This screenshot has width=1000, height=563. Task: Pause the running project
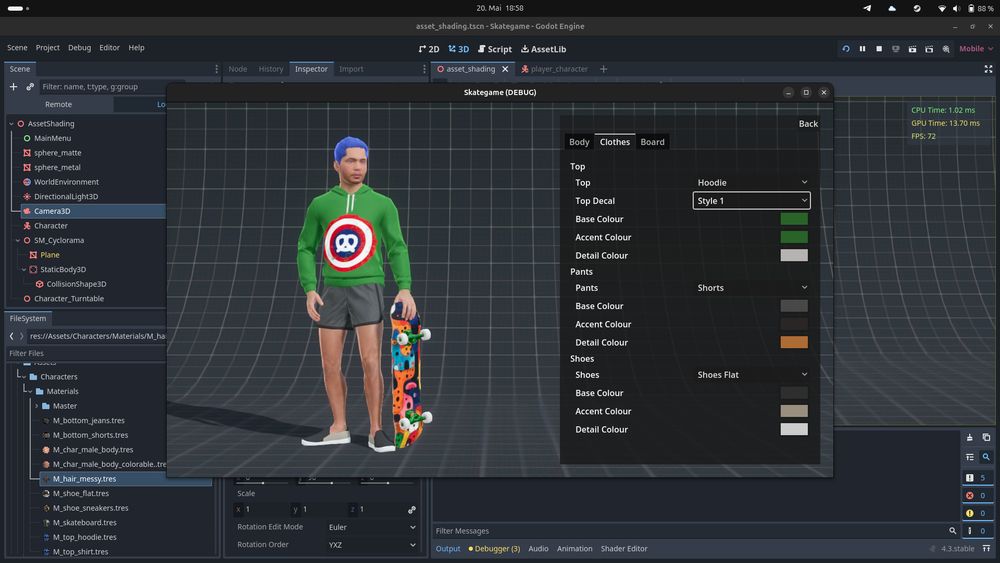point(862,48)
